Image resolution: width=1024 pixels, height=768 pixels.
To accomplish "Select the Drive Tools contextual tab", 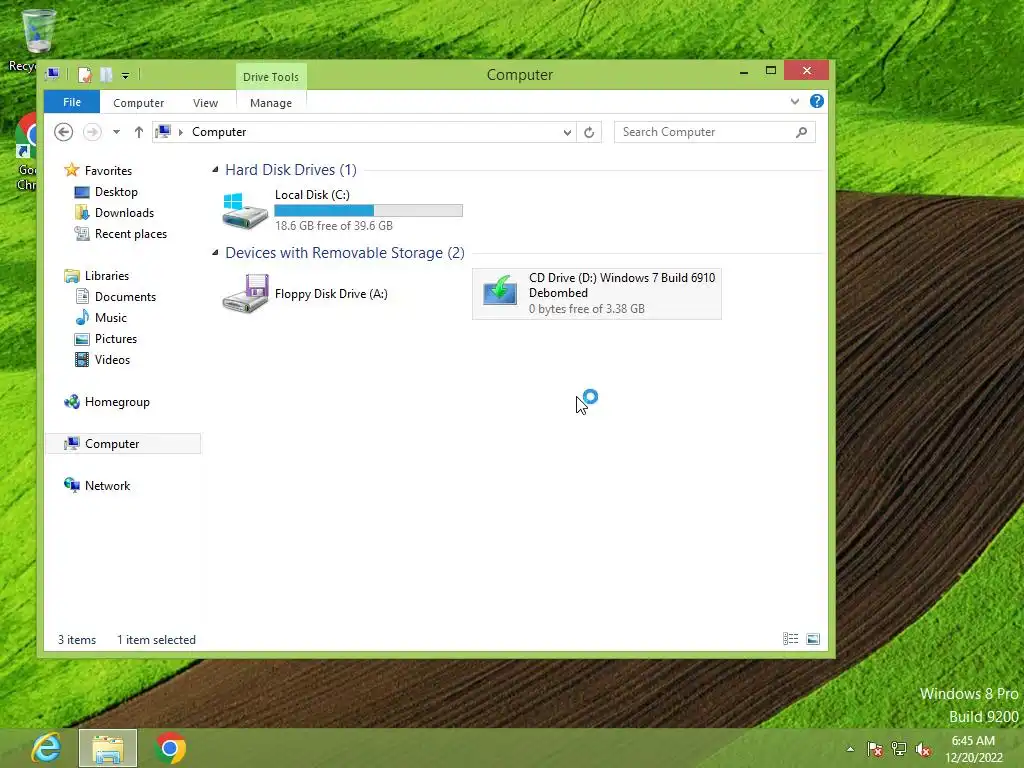I will click(x=271, y=76).
